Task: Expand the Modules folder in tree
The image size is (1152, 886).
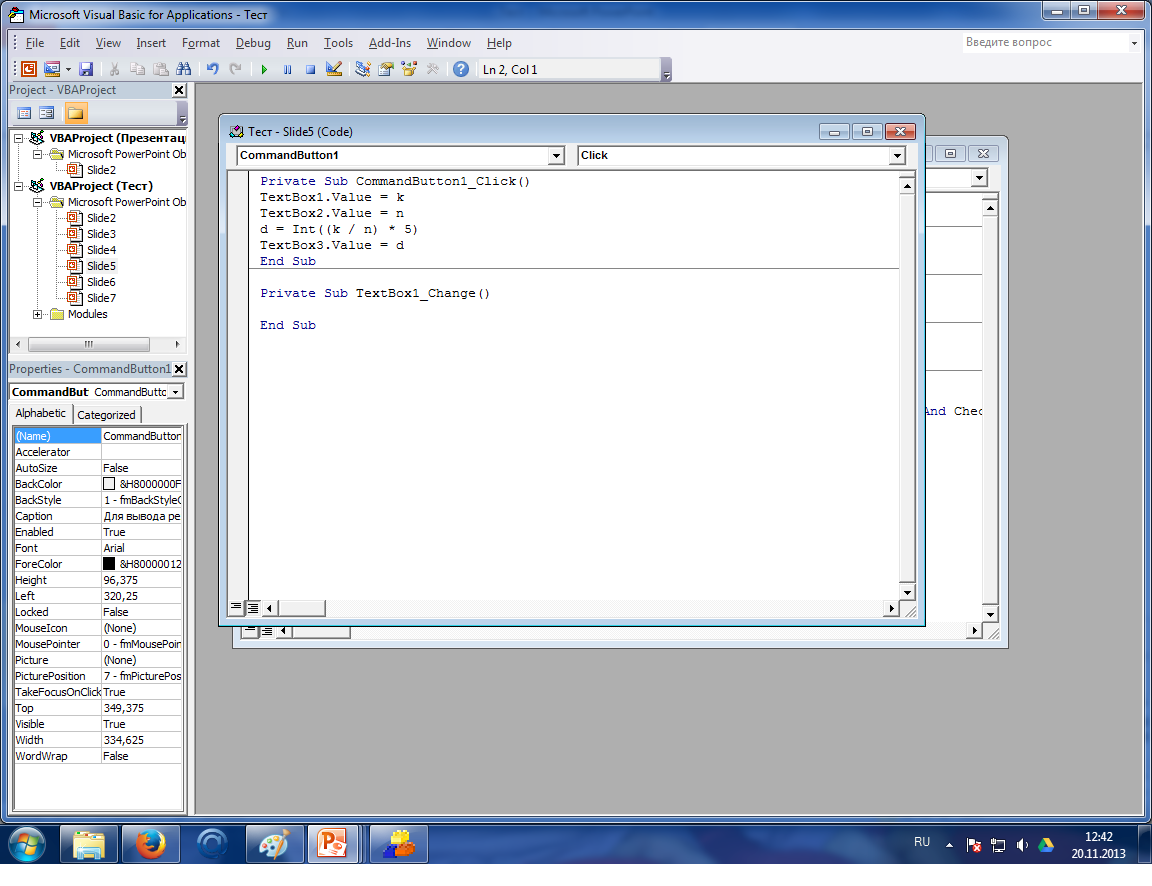Action: pyautogui.click(x=37, y=314)
